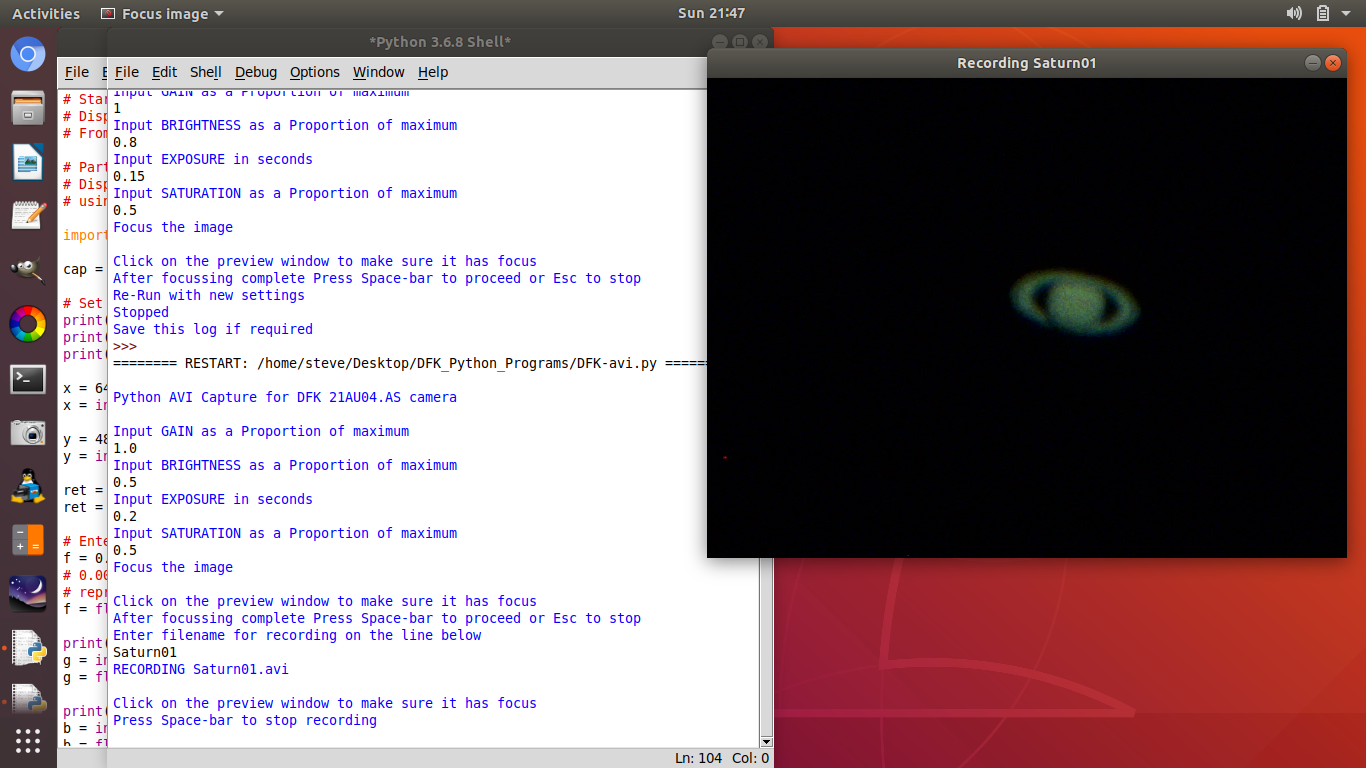Click the '1.0' gain value line
Image resolution: width=1366 pixels, height=768 pixels.
(x=125, y=448)
